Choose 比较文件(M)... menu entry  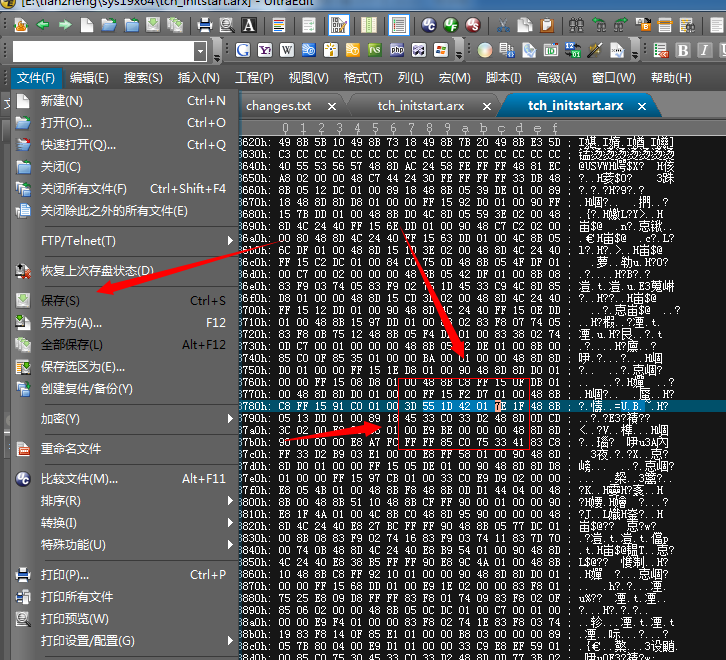[125, 478]
